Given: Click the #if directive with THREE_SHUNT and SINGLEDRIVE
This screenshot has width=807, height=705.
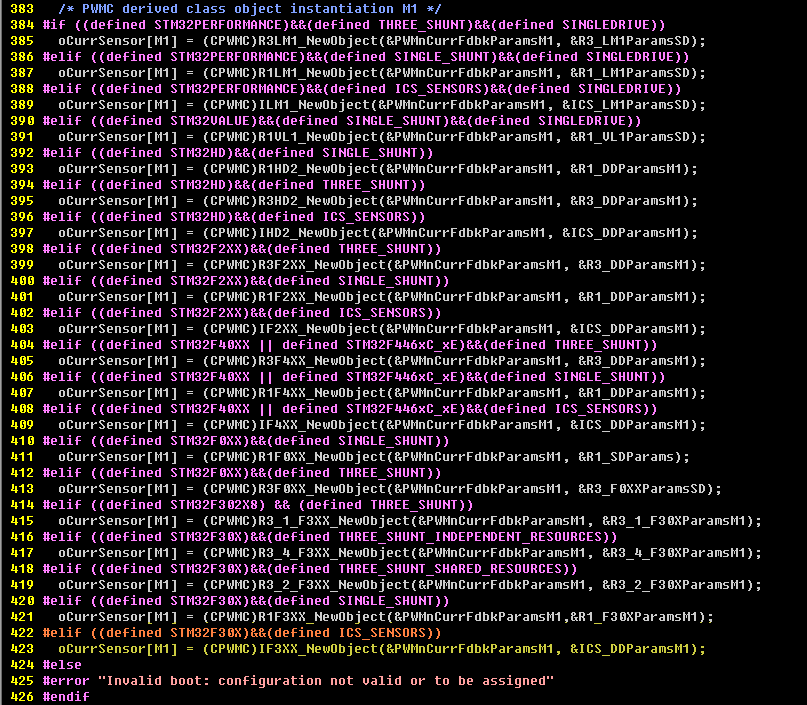Looking at the screenshot, I should (x=354, y=25).
